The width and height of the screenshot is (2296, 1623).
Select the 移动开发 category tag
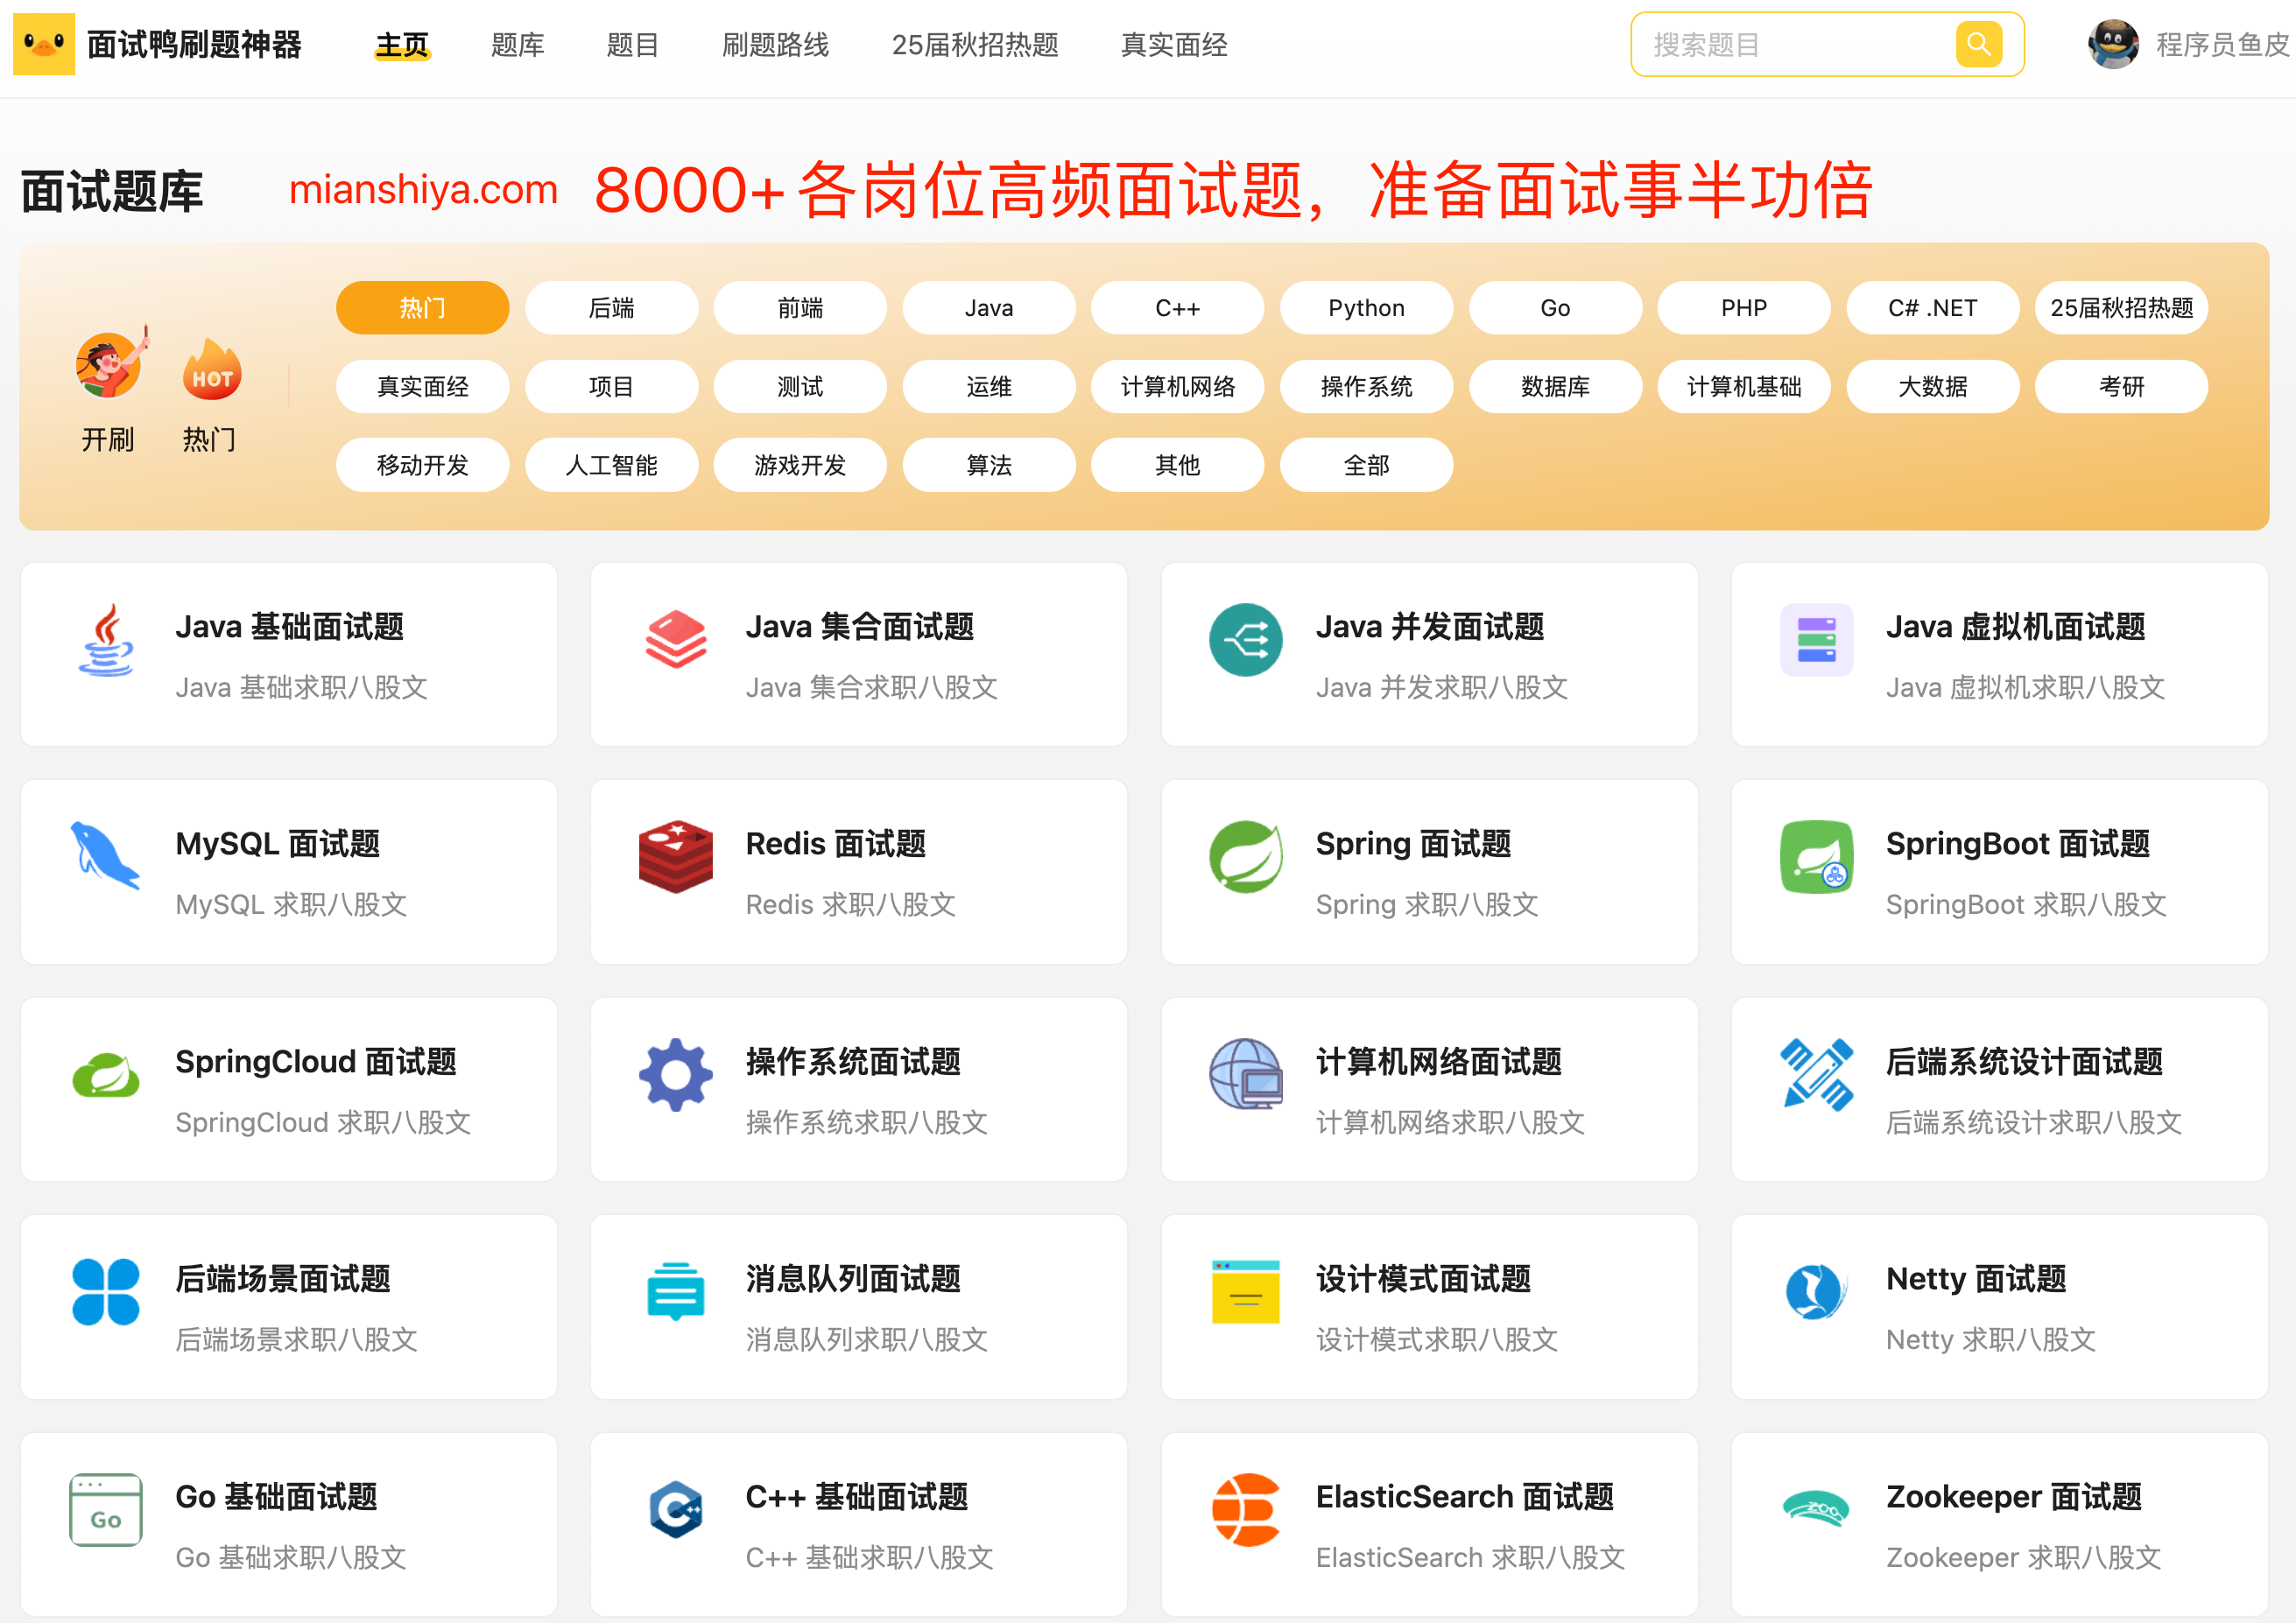pyautogui.click(x=422, y=465)
